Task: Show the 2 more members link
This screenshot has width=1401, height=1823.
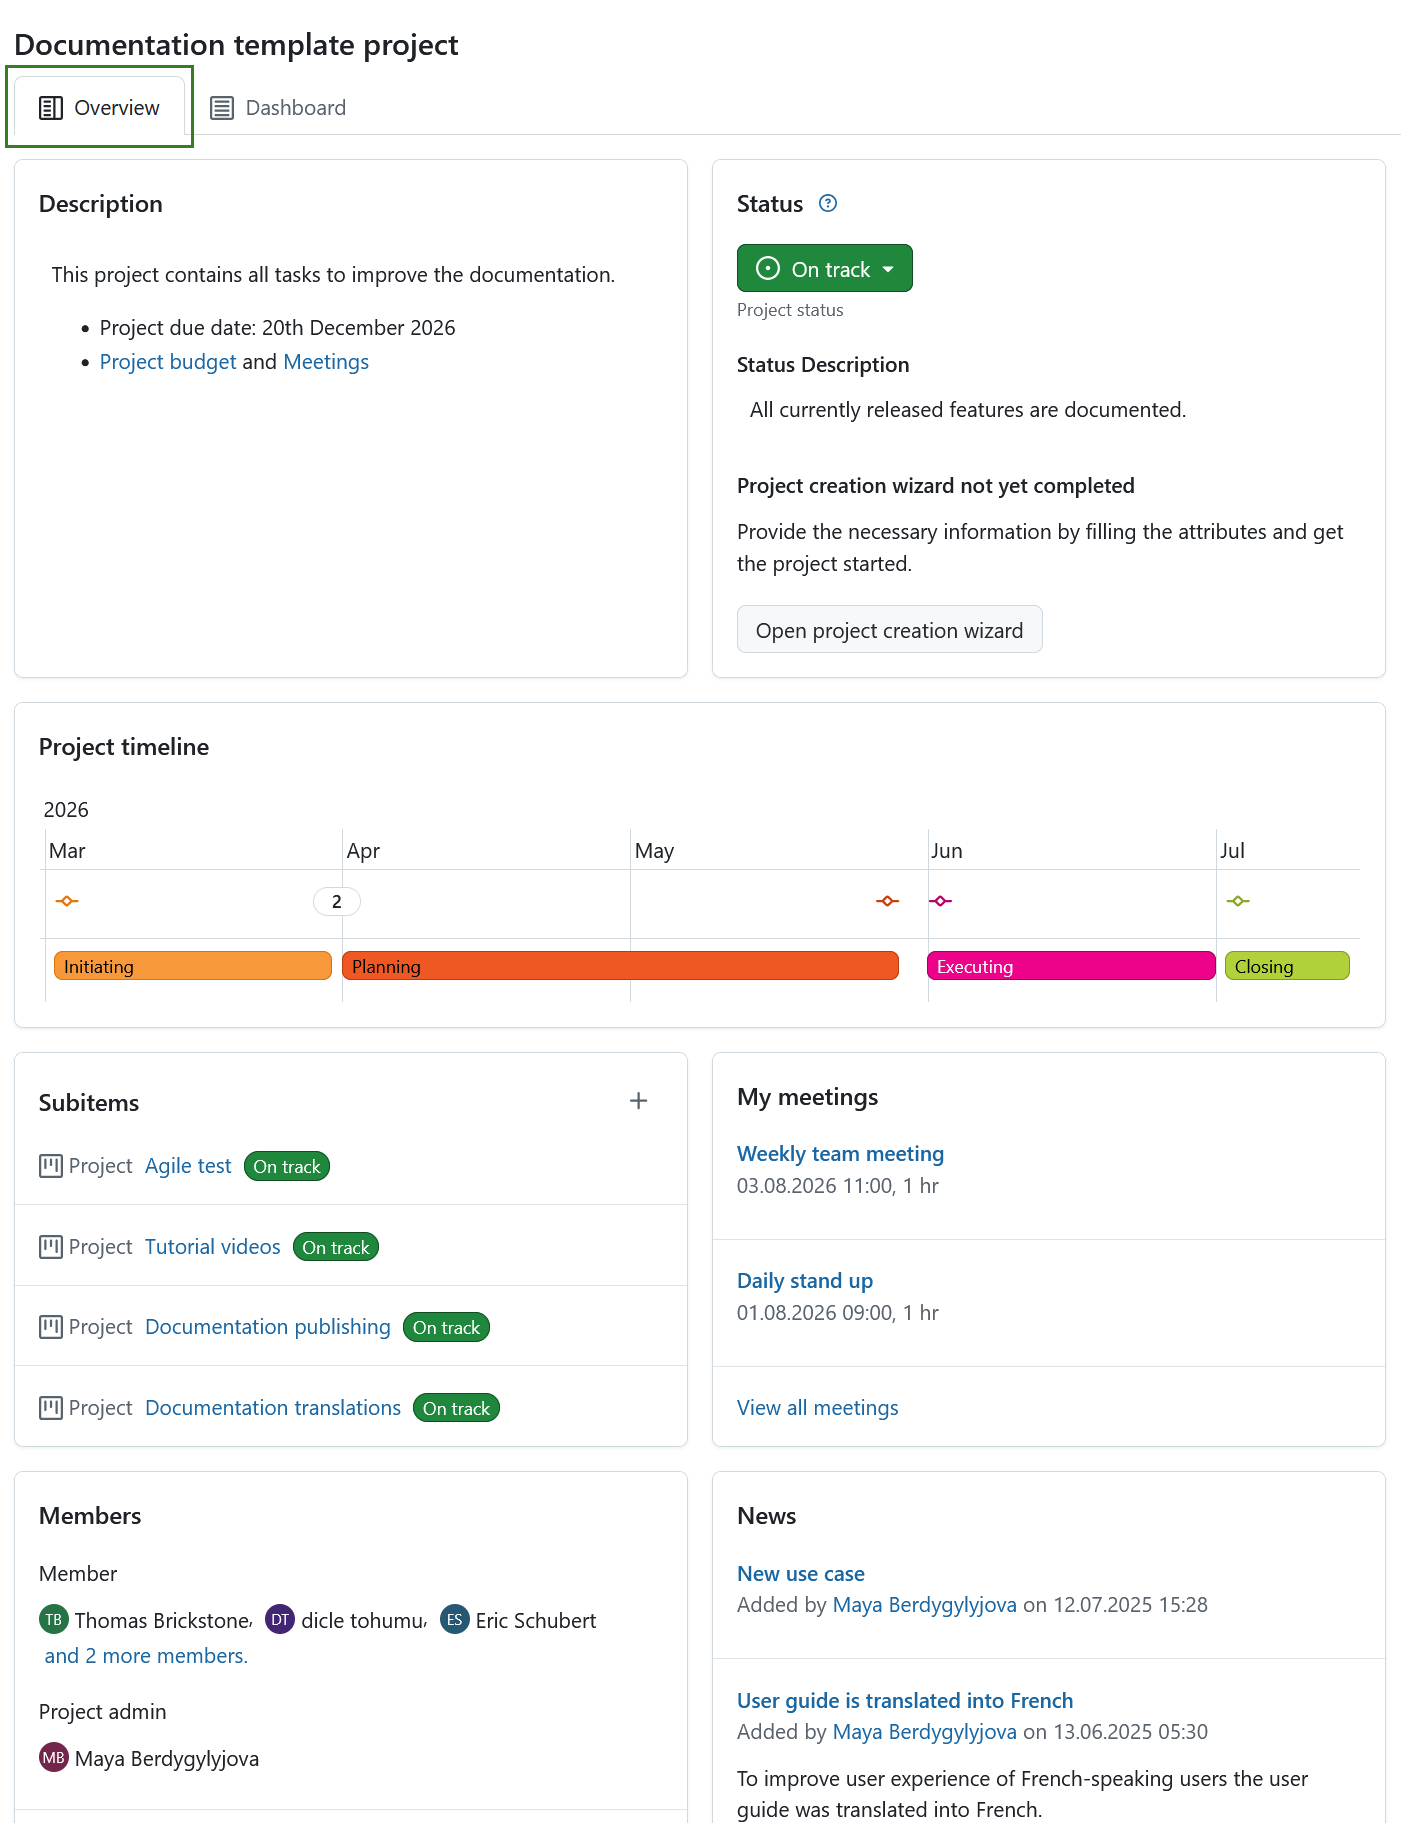Action: 146,1656
